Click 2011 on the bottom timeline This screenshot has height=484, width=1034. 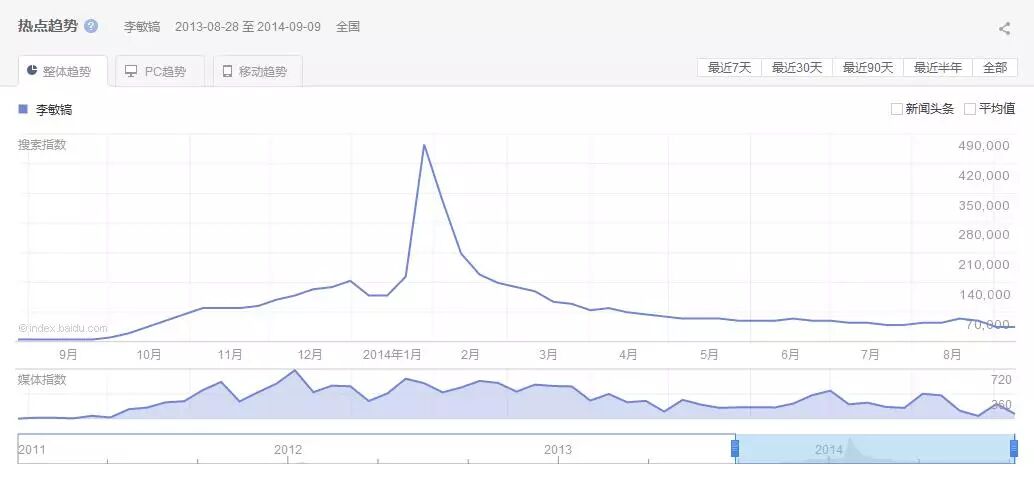tap(32, 450)
